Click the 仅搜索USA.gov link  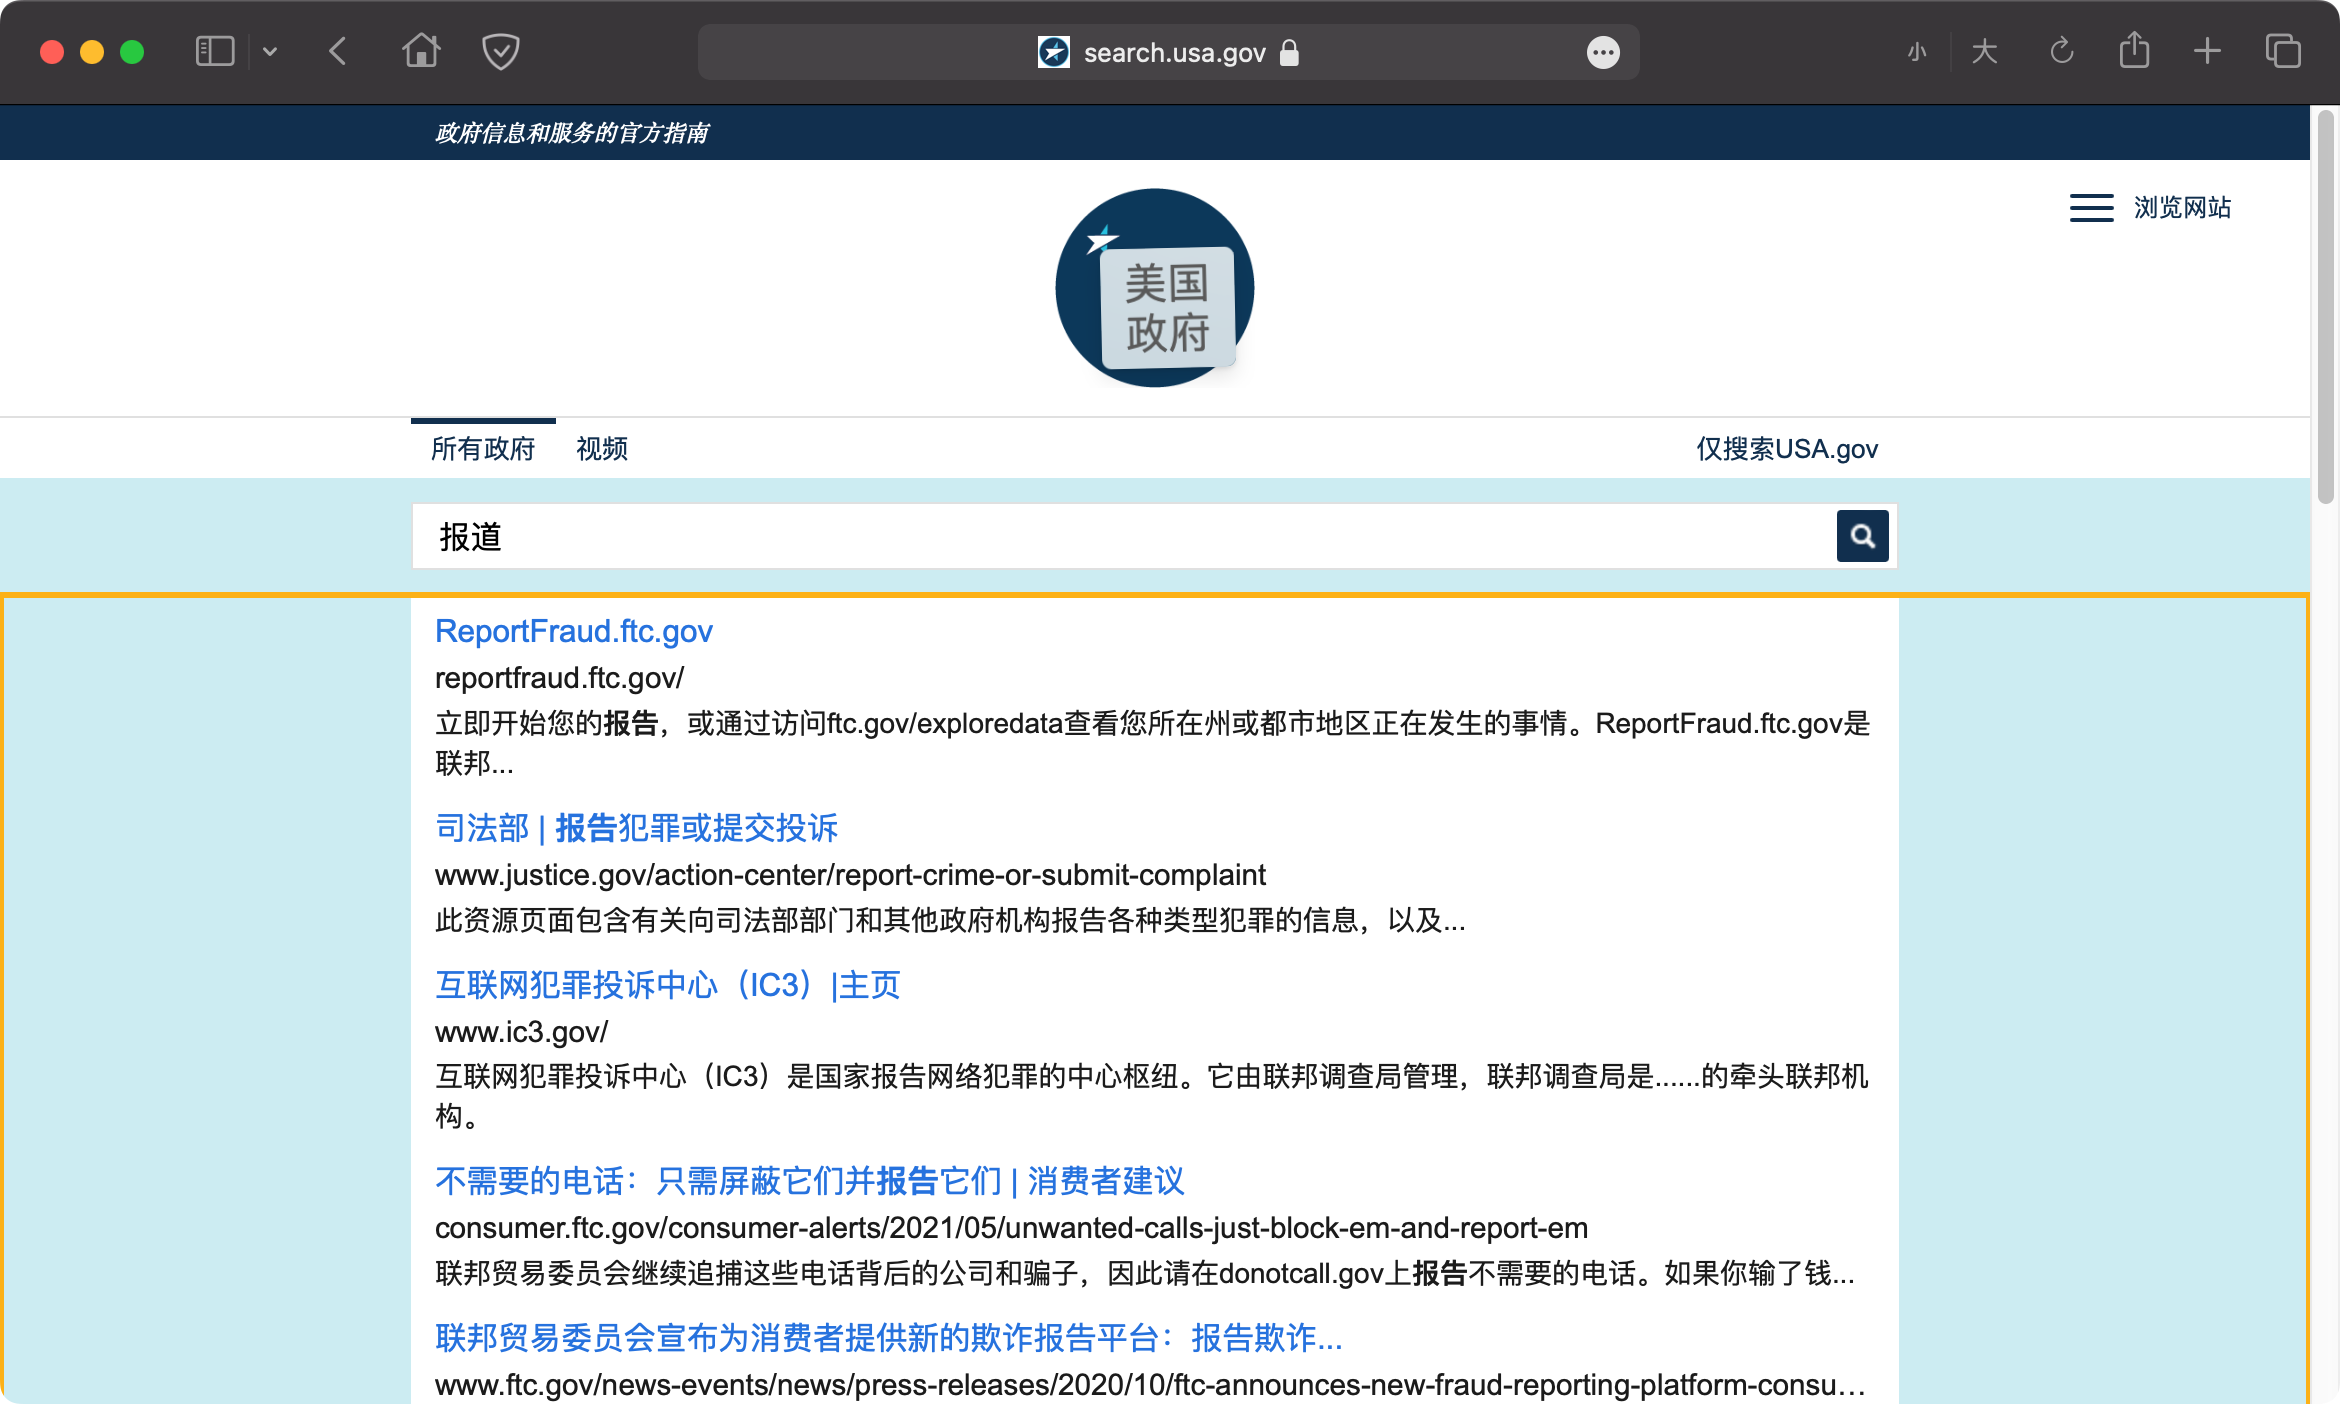pos(1787,448)
